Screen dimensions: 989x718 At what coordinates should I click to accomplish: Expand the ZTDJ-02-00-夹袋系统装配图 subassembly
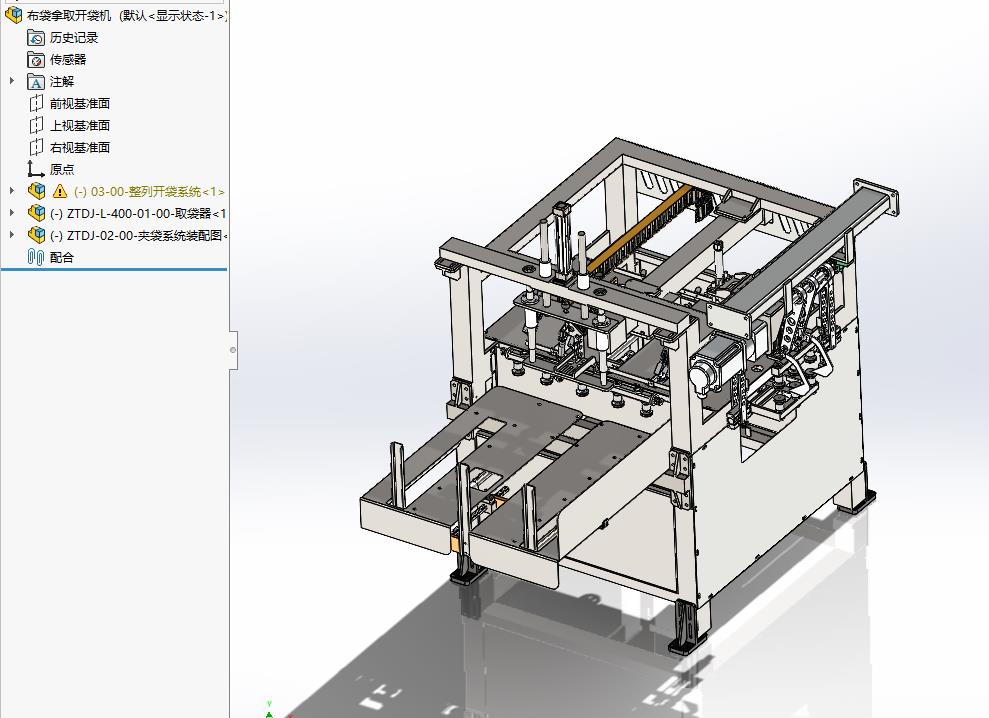[11, 235]
